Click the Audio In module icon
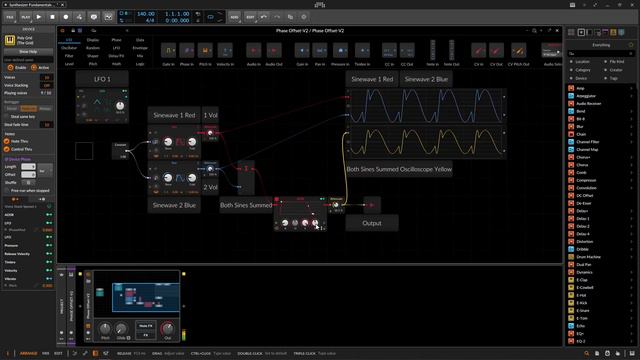This screenshot has height=360, width=640. [253, 51]
